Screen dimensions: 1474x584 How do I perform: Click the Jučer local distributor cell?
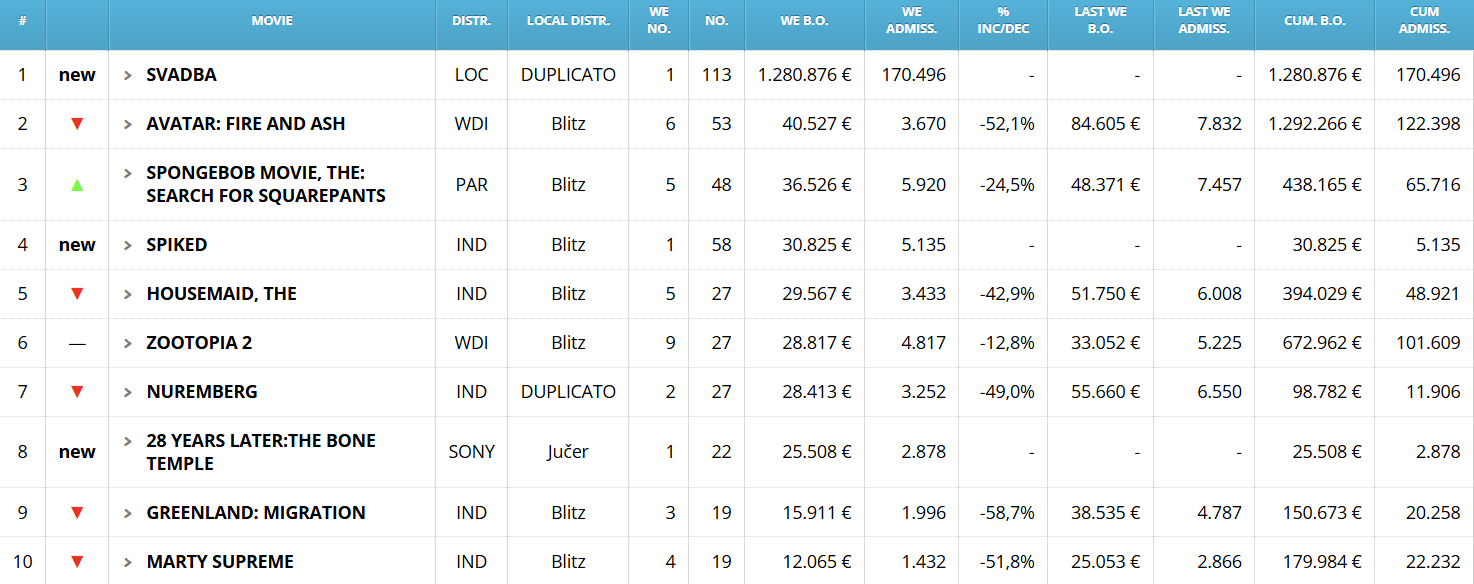point(568,452)
